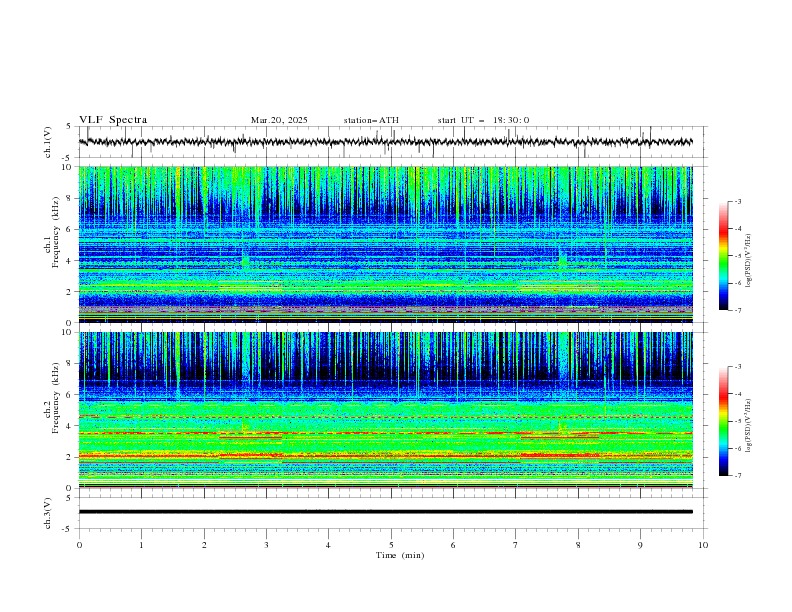The height and width of the screenshot is (612, 792).
Task: Click the ch.1 color bar 'log(PSD)(V²/Hz)' label
Action: tap(748, 261)
